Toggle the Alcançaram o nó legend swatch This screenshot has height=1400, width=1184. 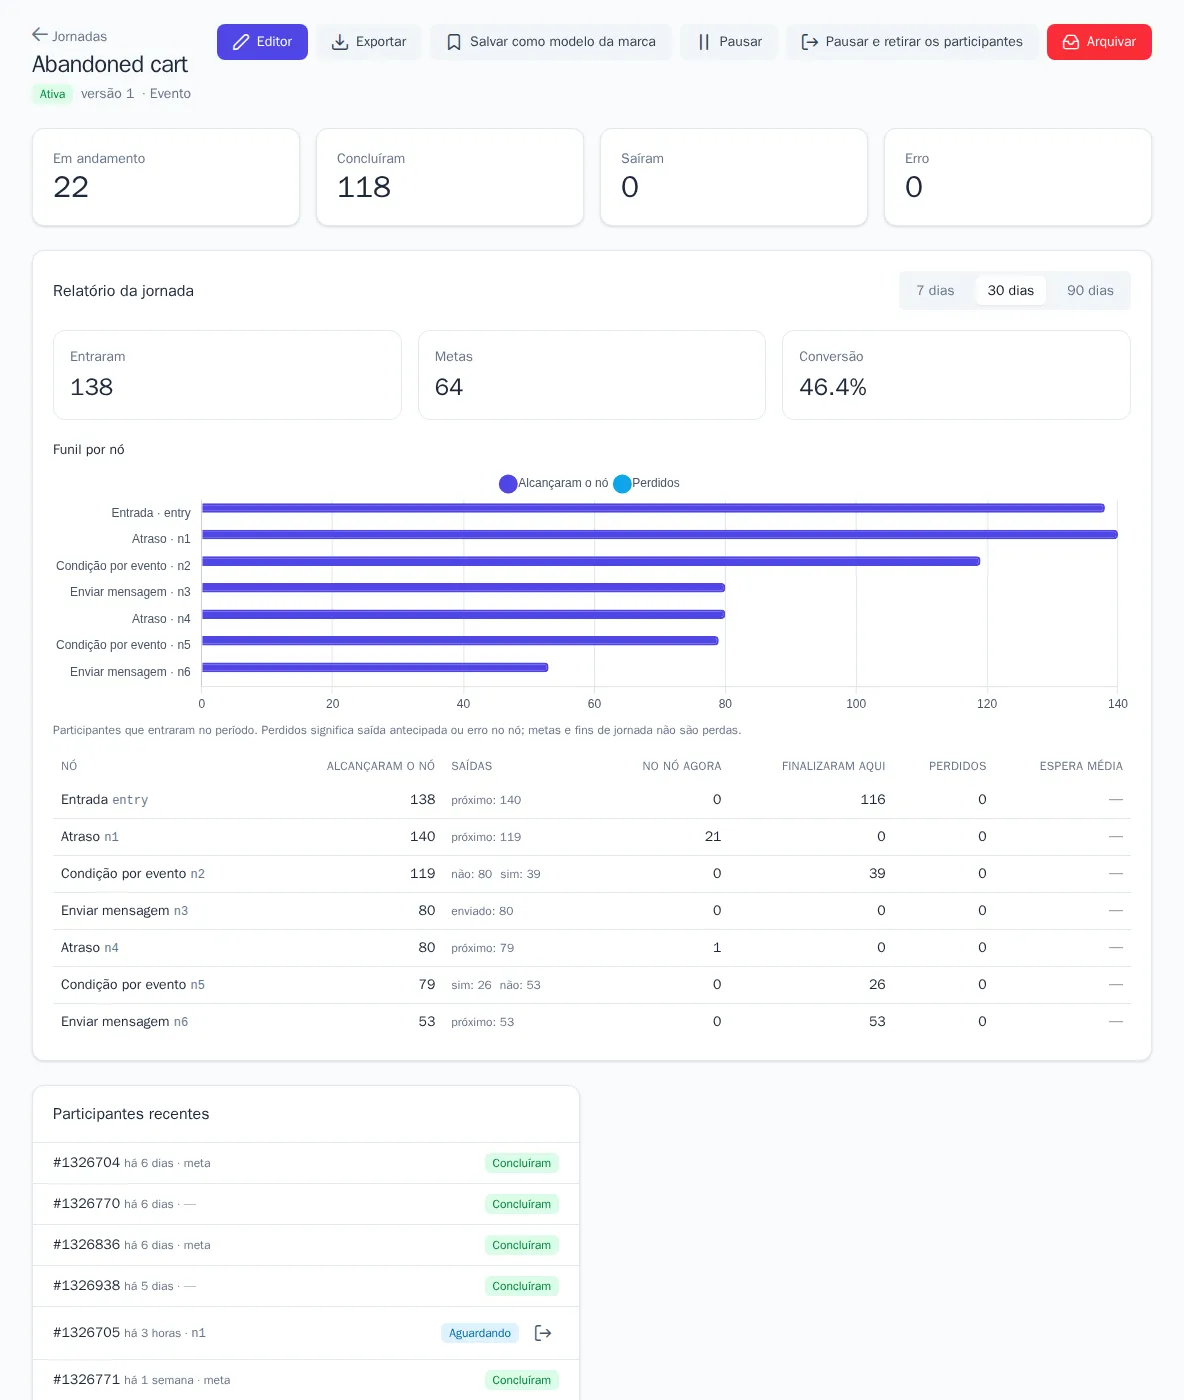(x=508, y=484)
